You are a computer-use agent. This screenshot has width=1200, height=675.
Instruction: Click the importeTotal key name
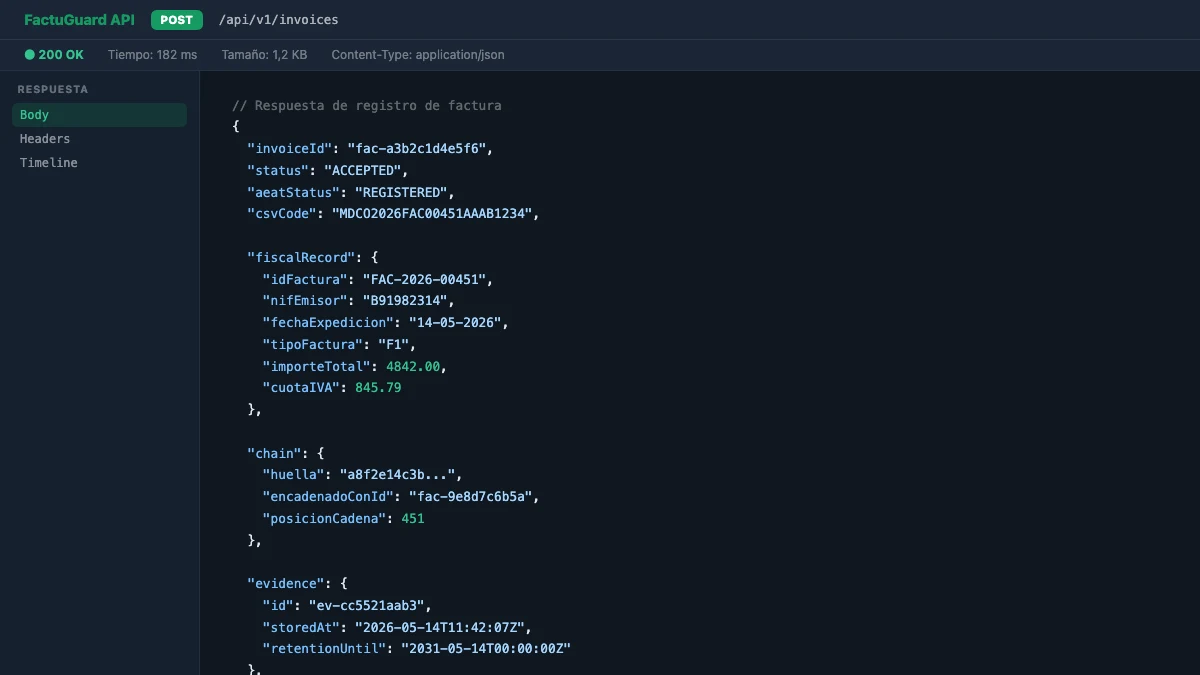pos(316,366)
